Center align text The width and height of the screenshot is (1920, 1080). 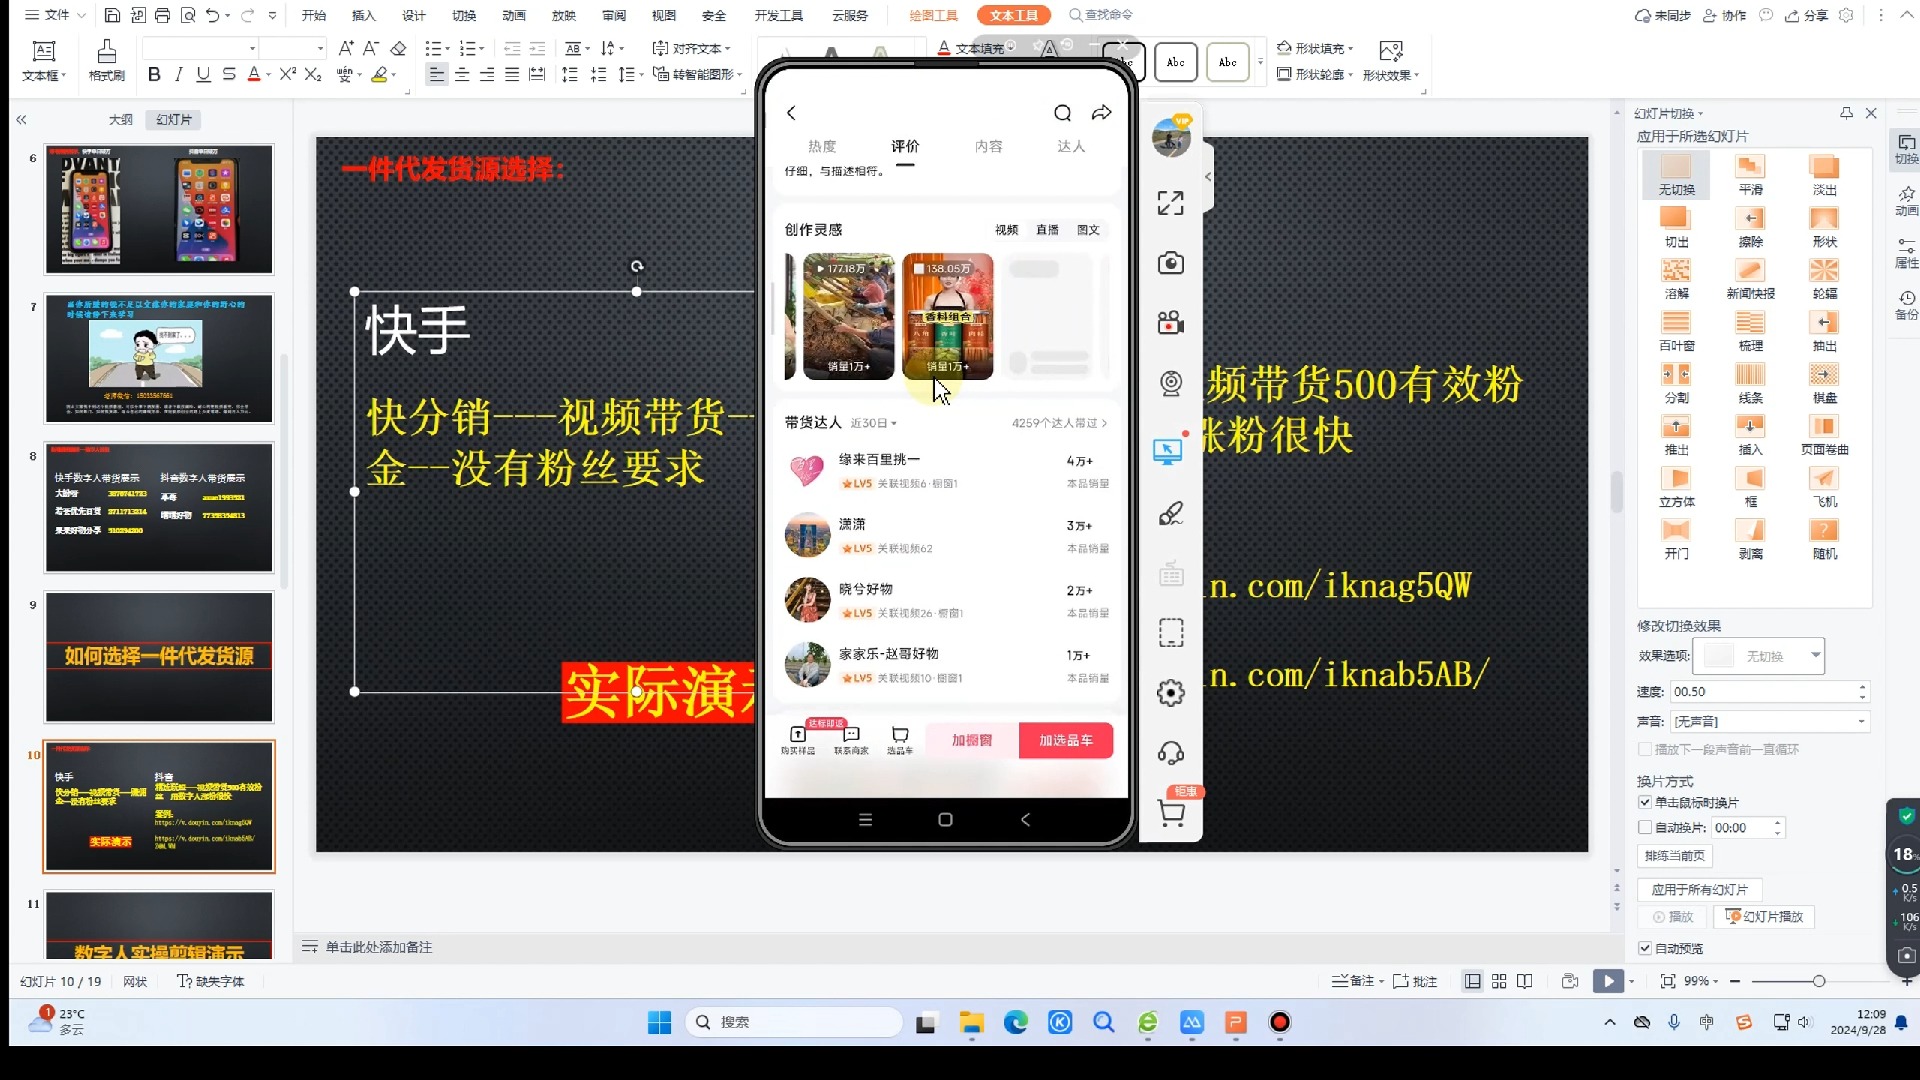462,74
